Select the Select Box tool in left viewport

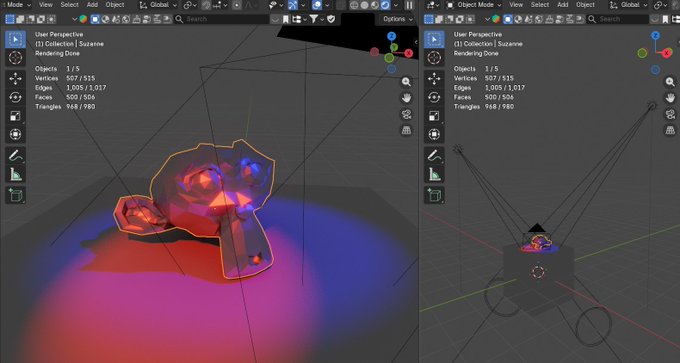point(15,39)
